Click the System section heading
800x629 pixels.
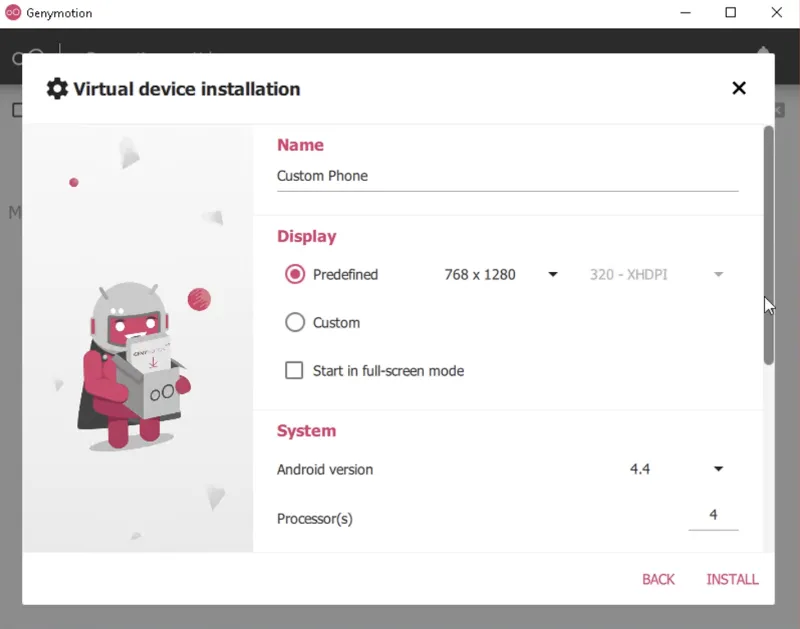click(x=306, y=431)
